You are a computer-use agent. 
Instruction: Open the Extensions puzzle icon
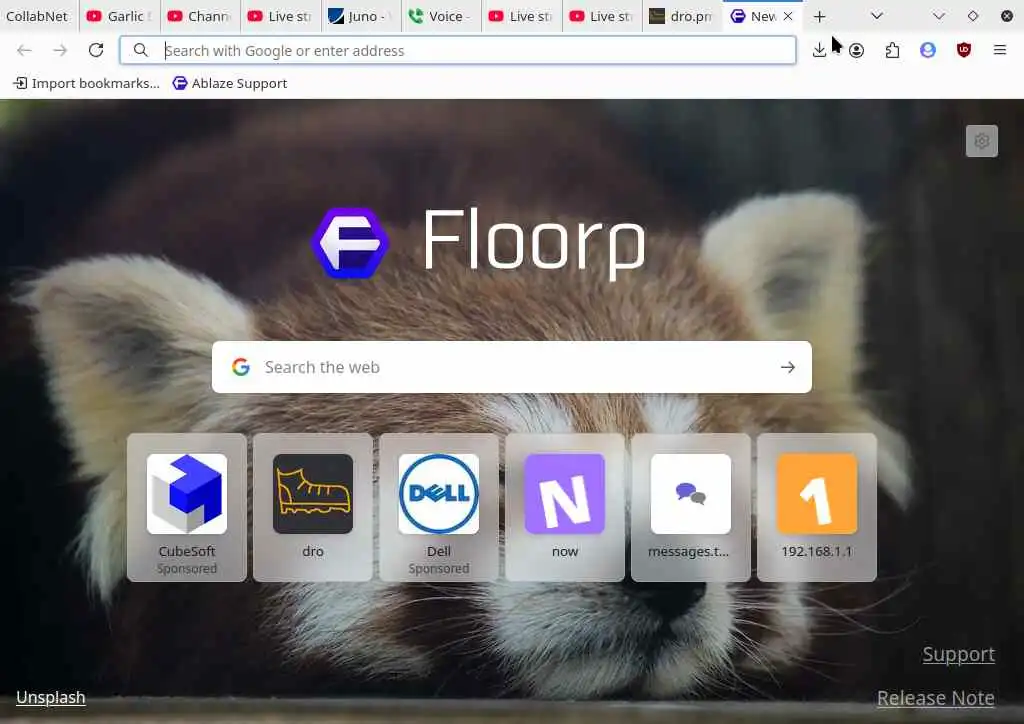point(892,50)
